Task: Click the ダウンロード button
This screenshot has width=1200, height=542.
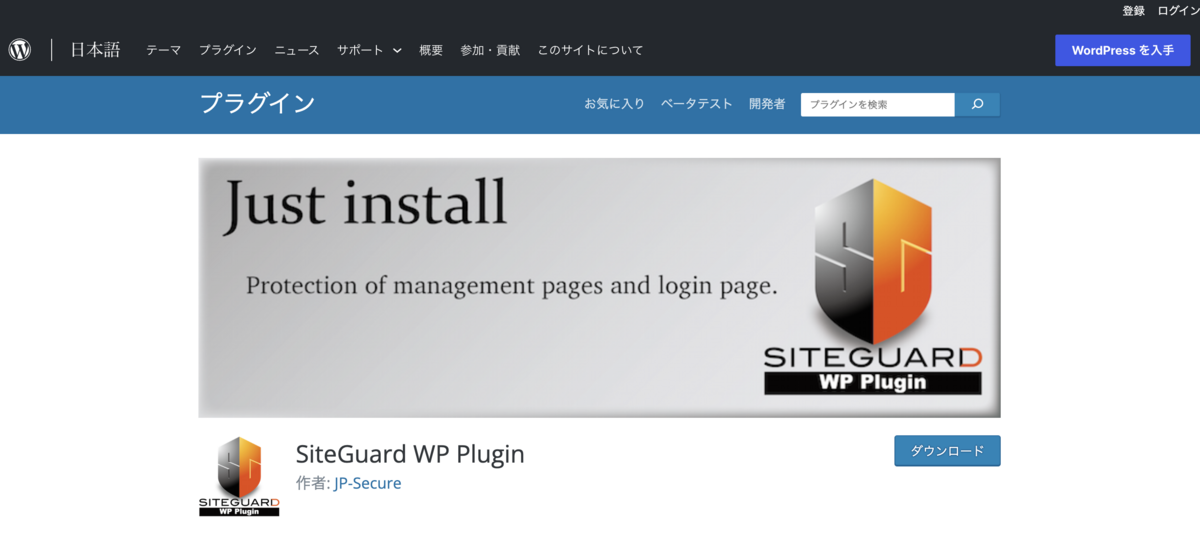Action: tap(947, 451)
